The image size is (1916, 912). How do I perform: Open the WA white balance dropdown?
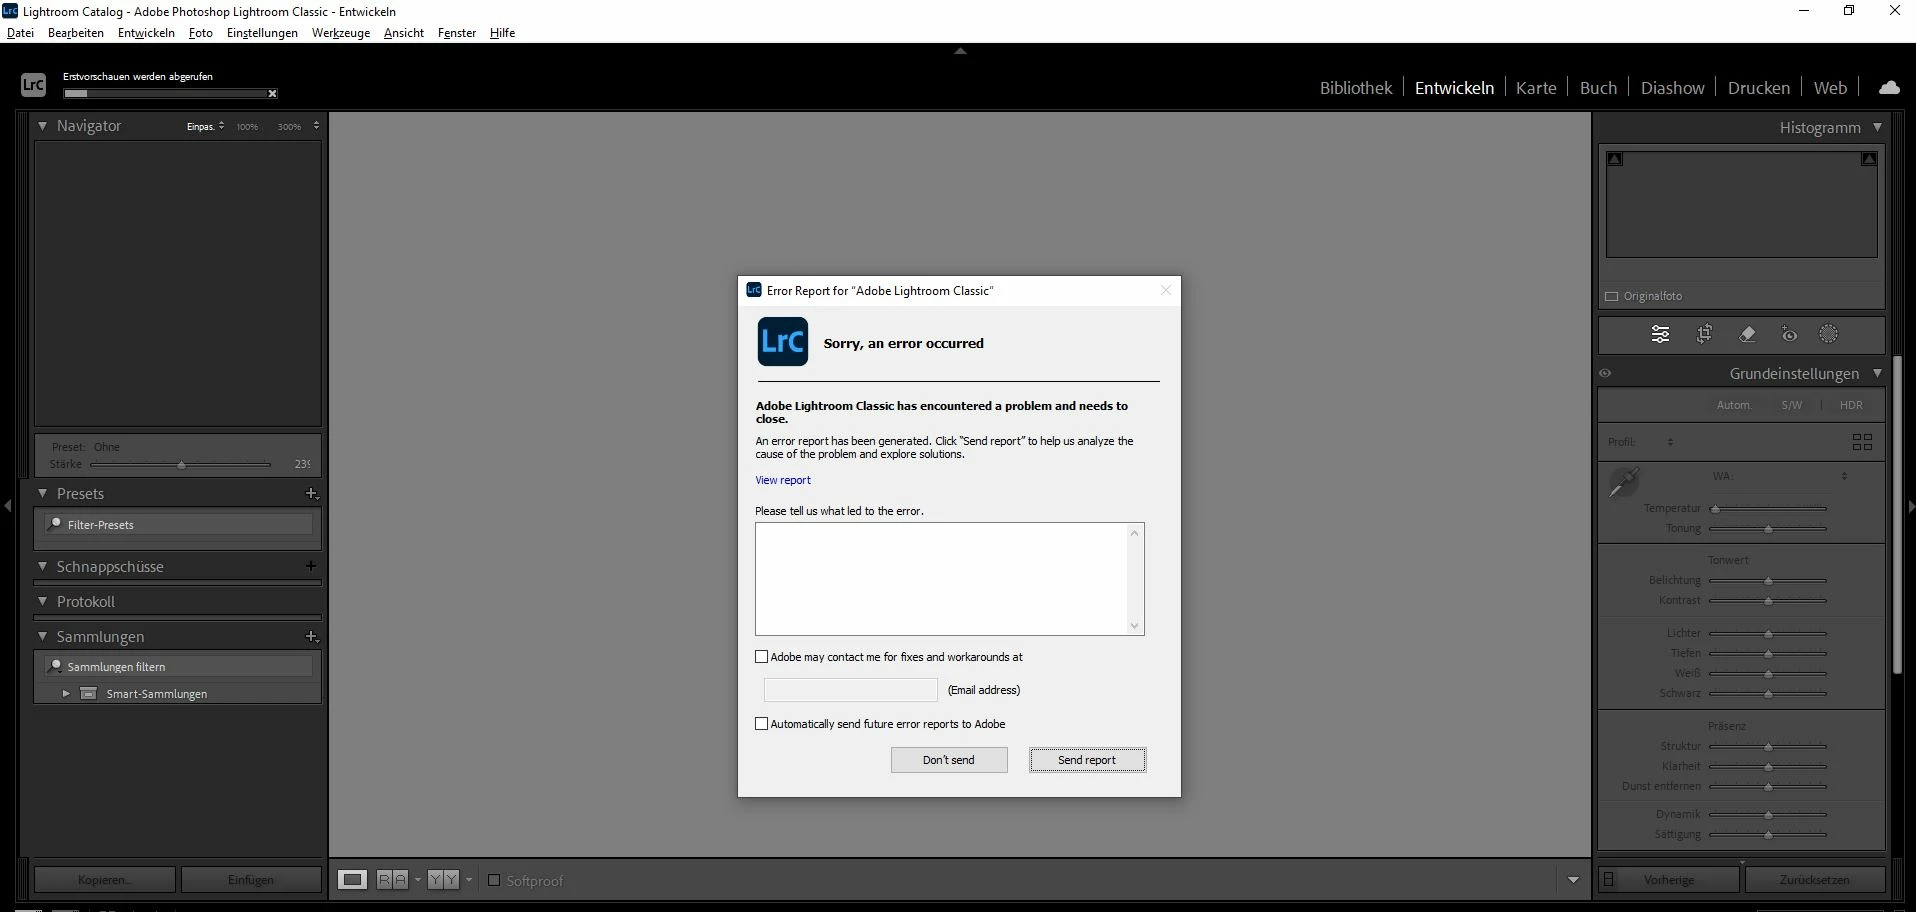coord(1844,476)
